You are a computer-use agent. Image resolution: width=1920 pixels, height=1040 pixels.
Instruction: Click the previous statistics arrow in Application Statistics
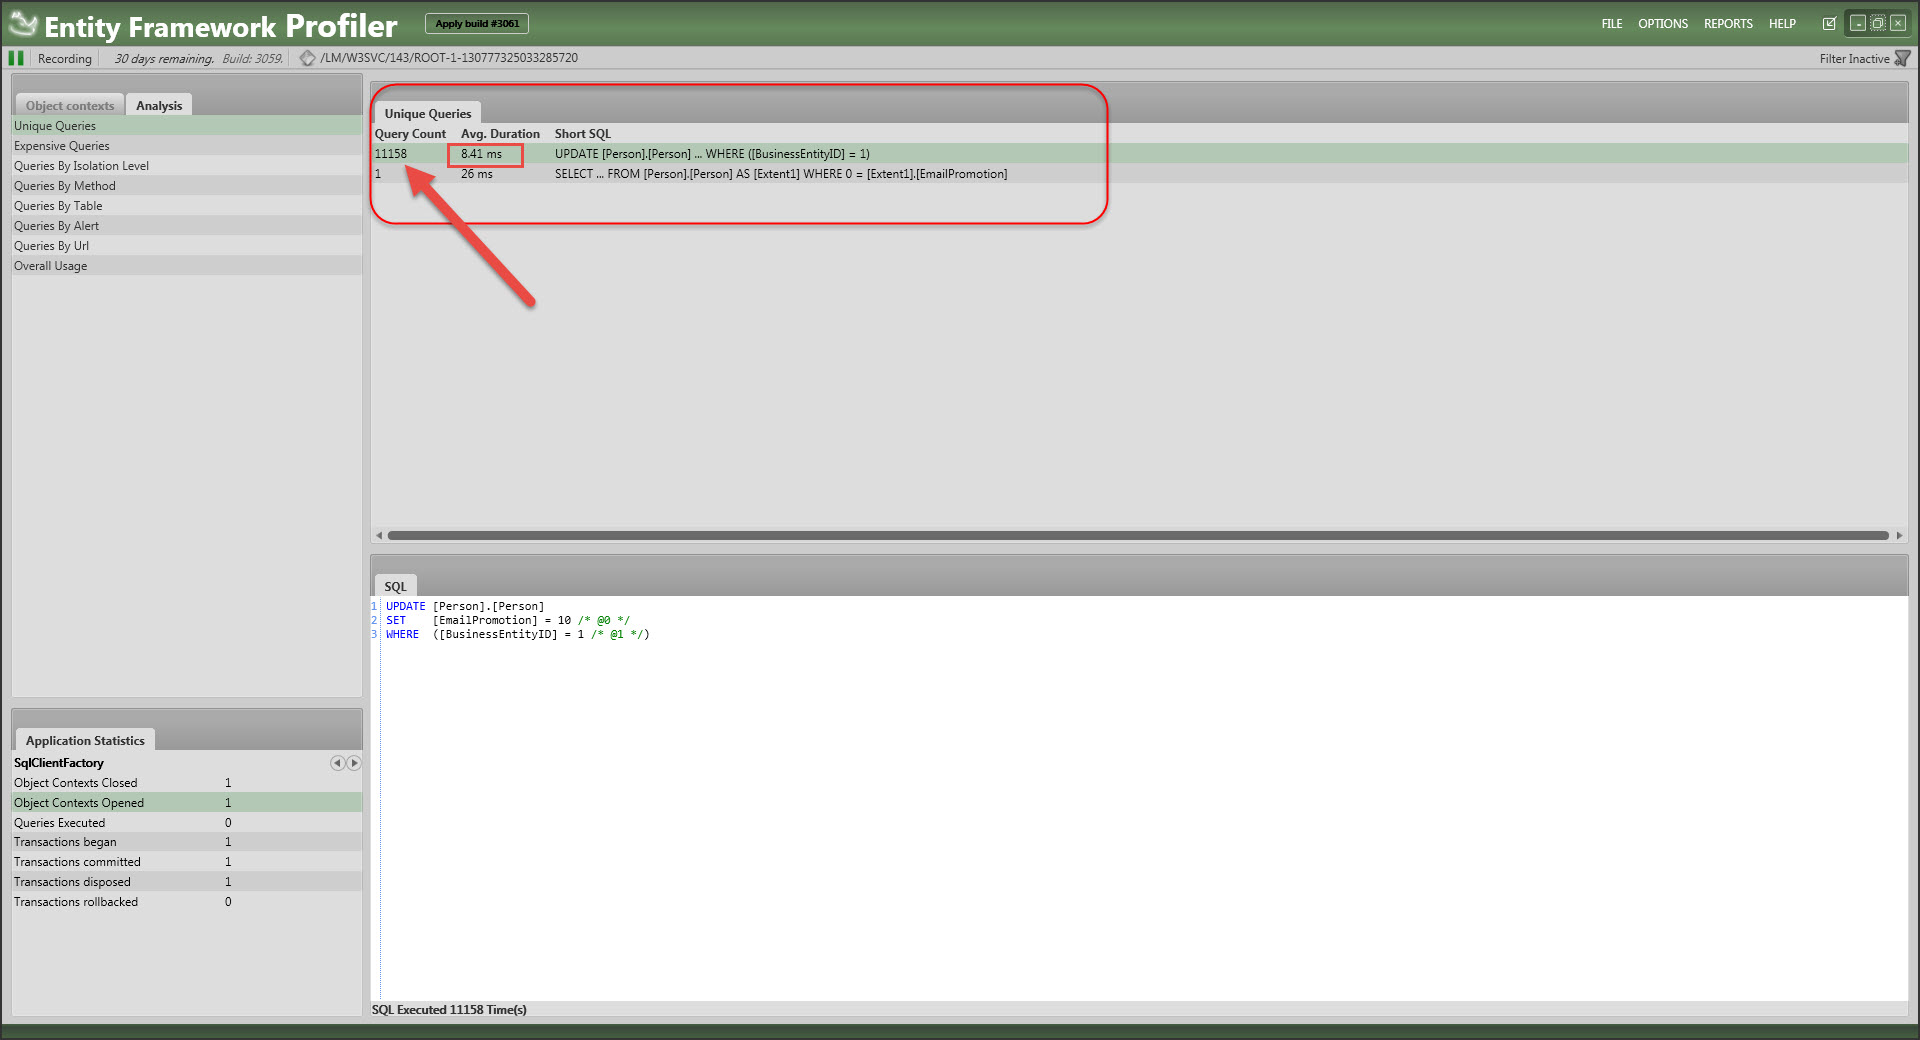pos(338,763)
